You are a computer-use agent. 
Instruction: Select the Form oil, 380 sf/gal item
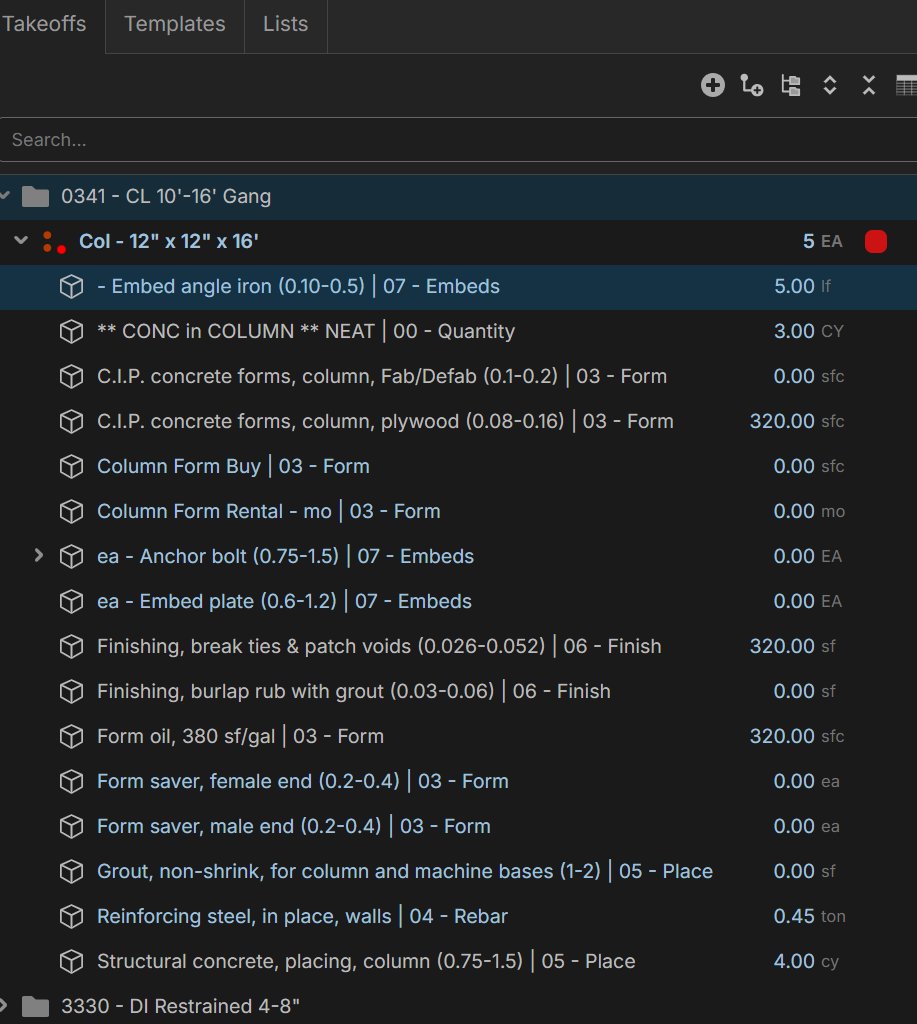point(240,737)
